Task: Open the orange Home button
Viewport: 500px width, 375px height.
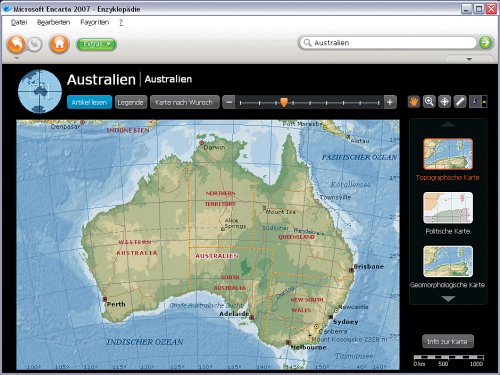Action: [x=59, y=44]
